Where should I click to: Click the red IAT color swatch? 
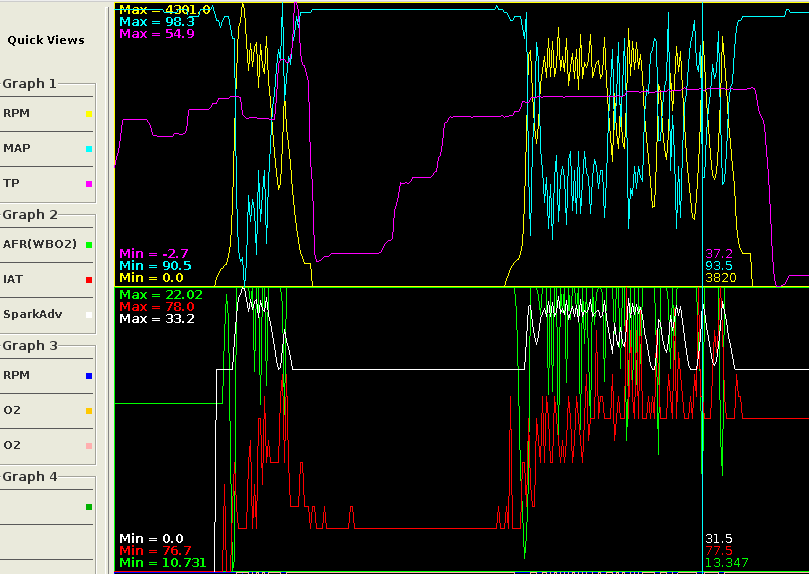point(89,280)
